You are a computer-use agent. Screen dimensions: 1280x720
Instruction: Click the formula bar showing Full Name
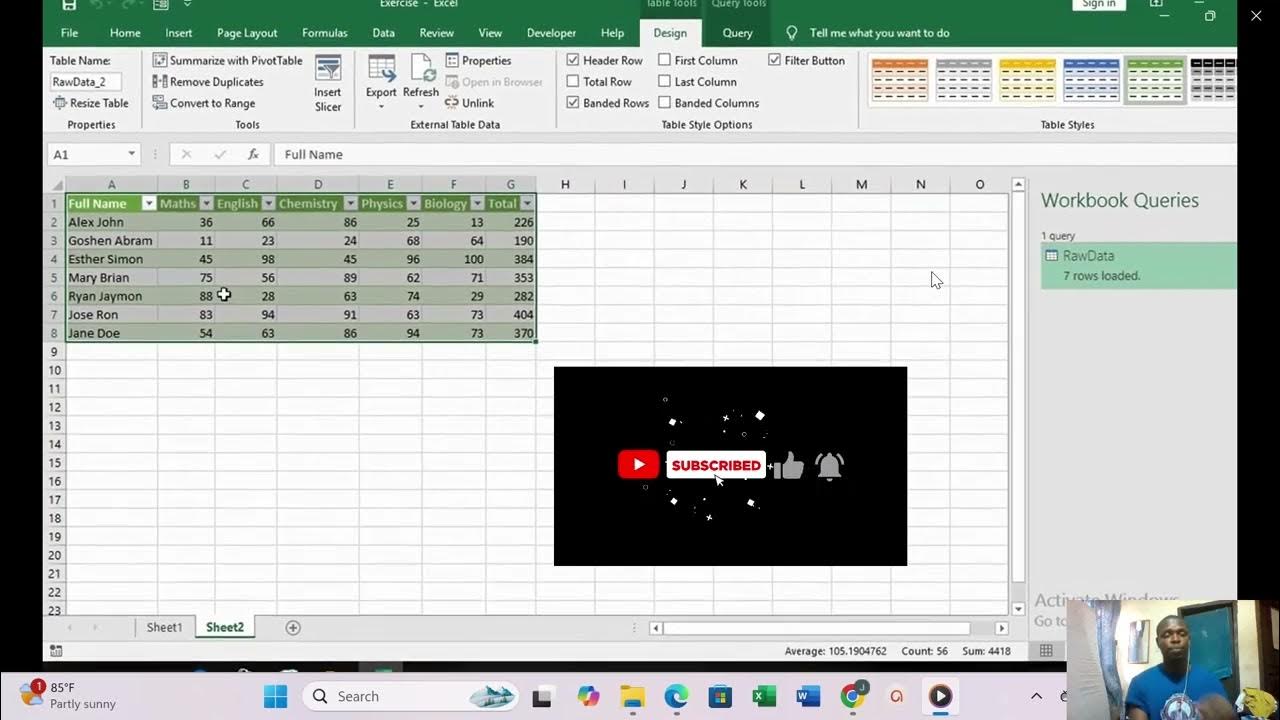coord(755,154)
